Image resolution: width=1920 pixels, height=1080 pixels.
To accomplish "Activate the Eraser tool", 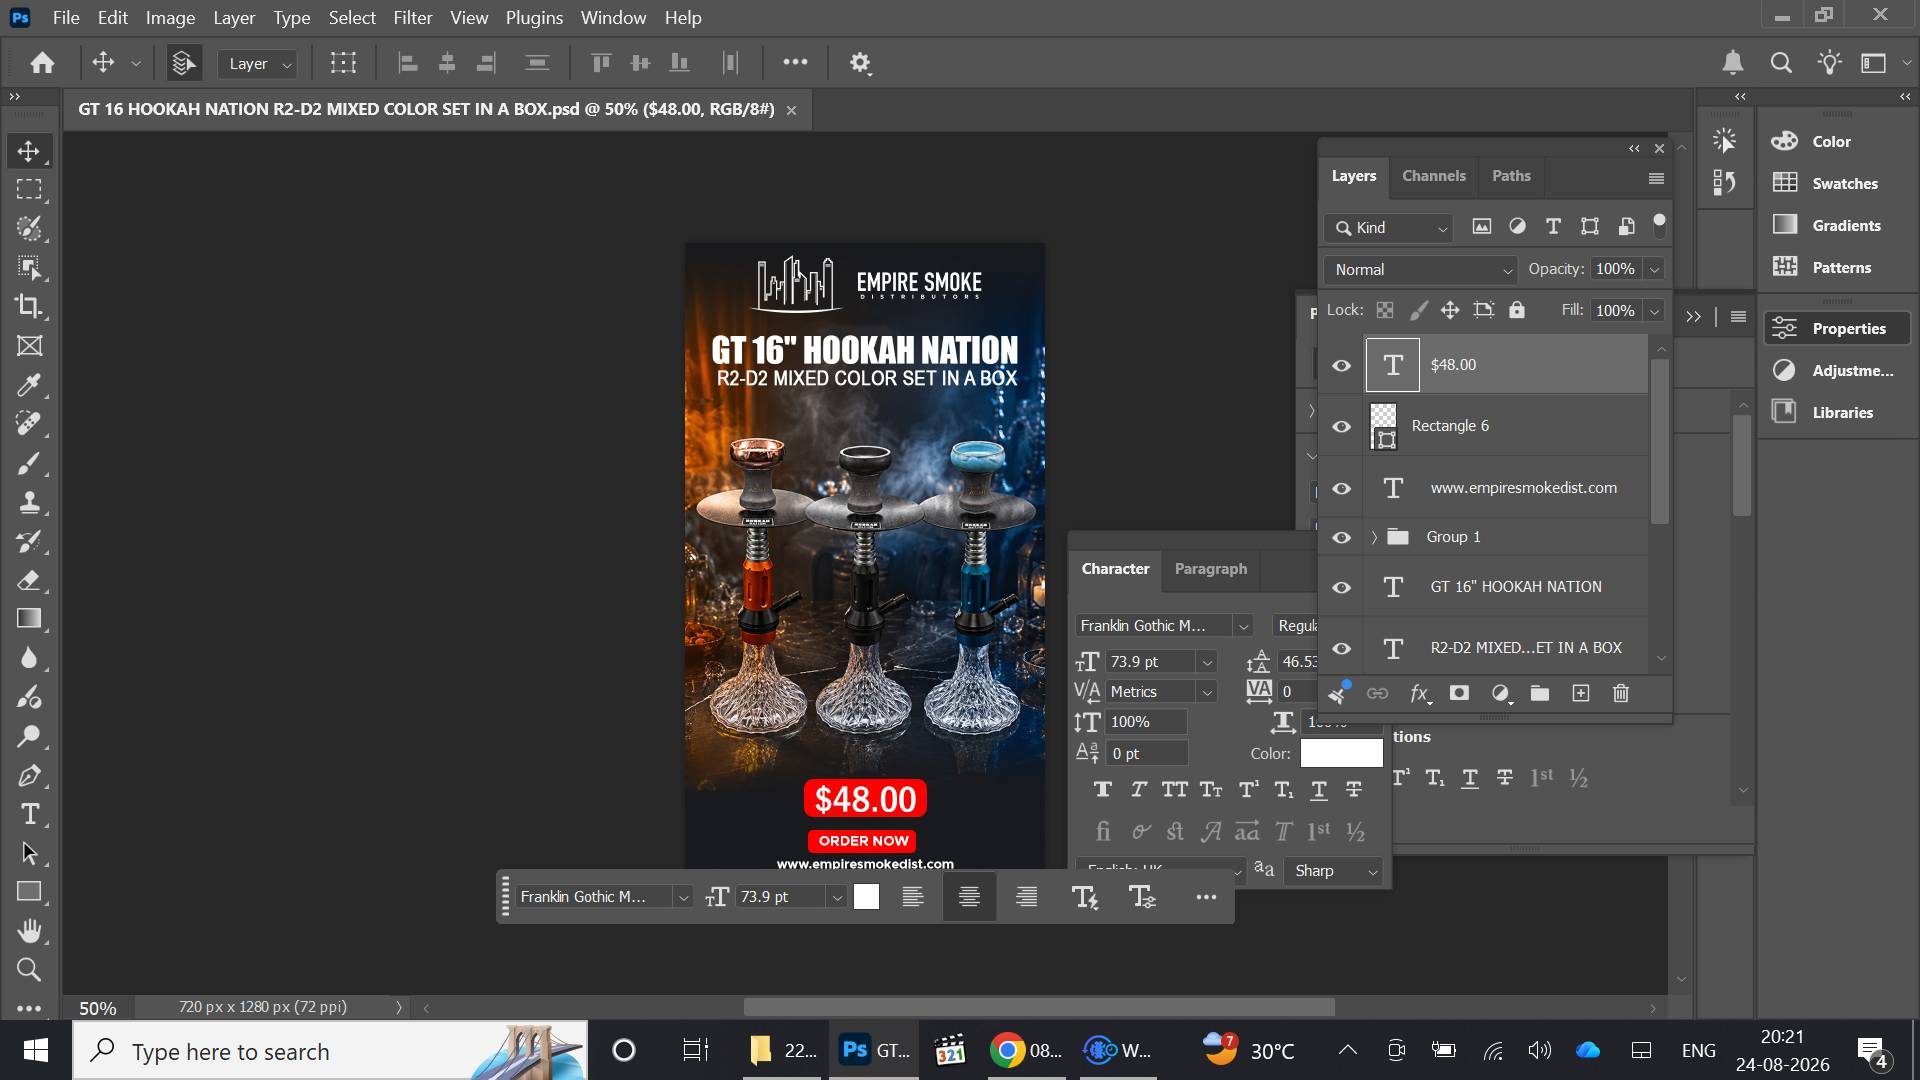I will [29, 580].
